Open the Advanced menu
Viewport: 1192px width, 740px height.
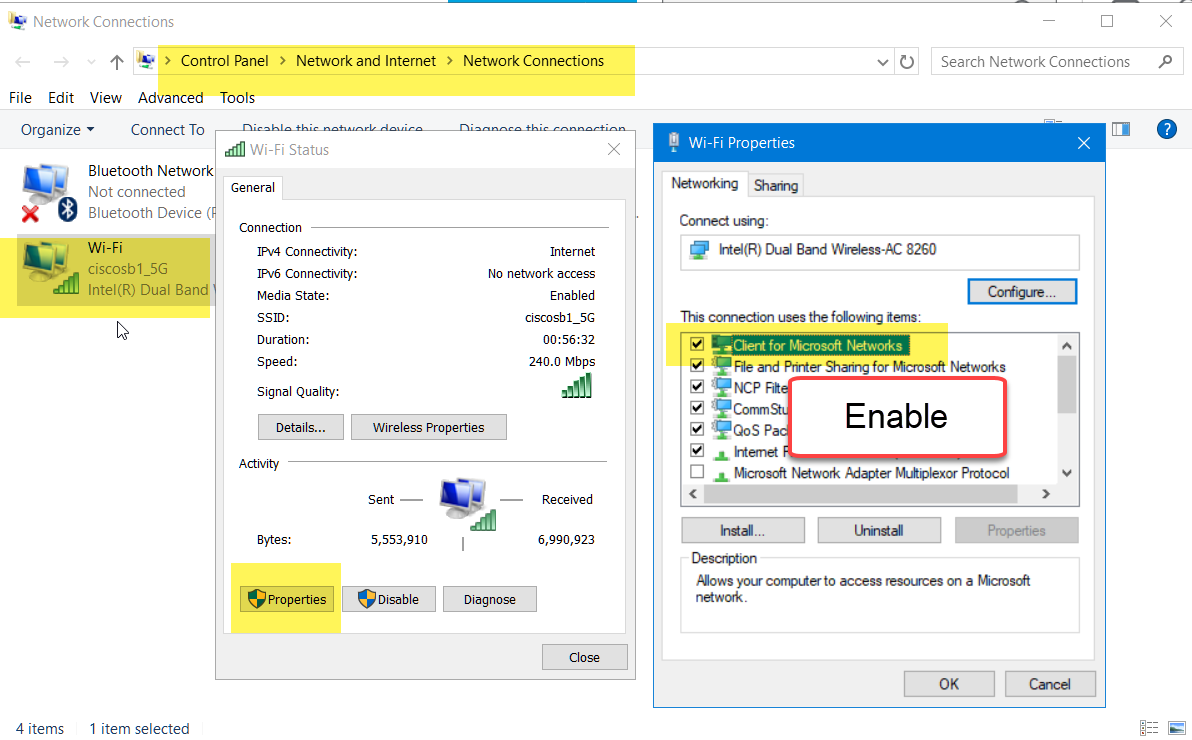click(170, 97)
